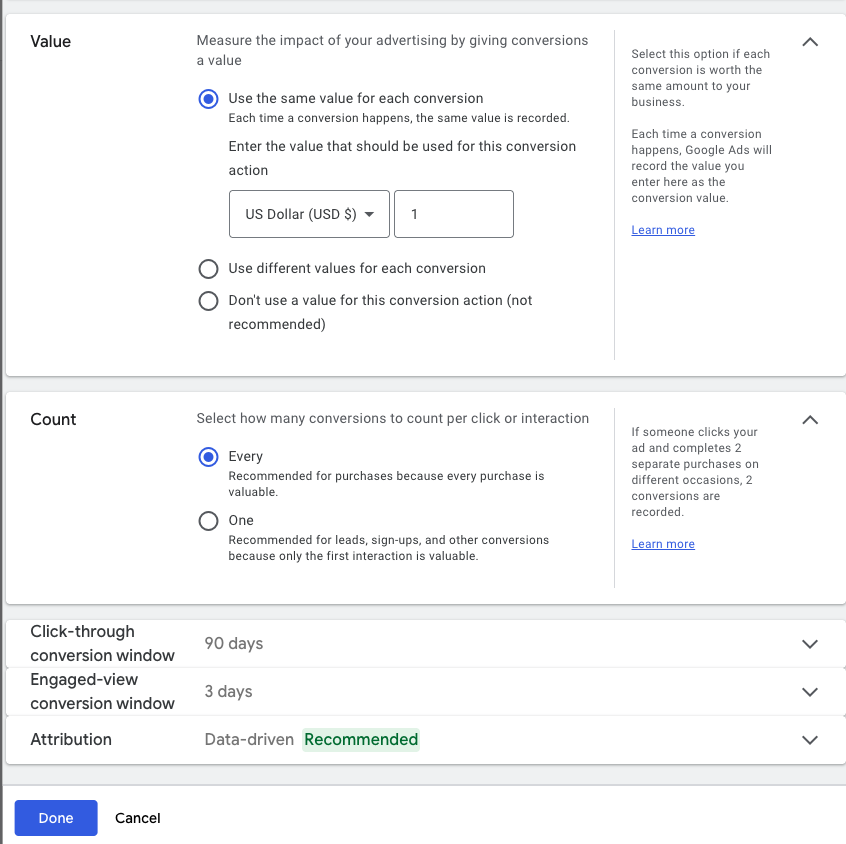This screenshot has height=844, width=846.
Task: Click the Cancel button
Action: pos(138,818)
